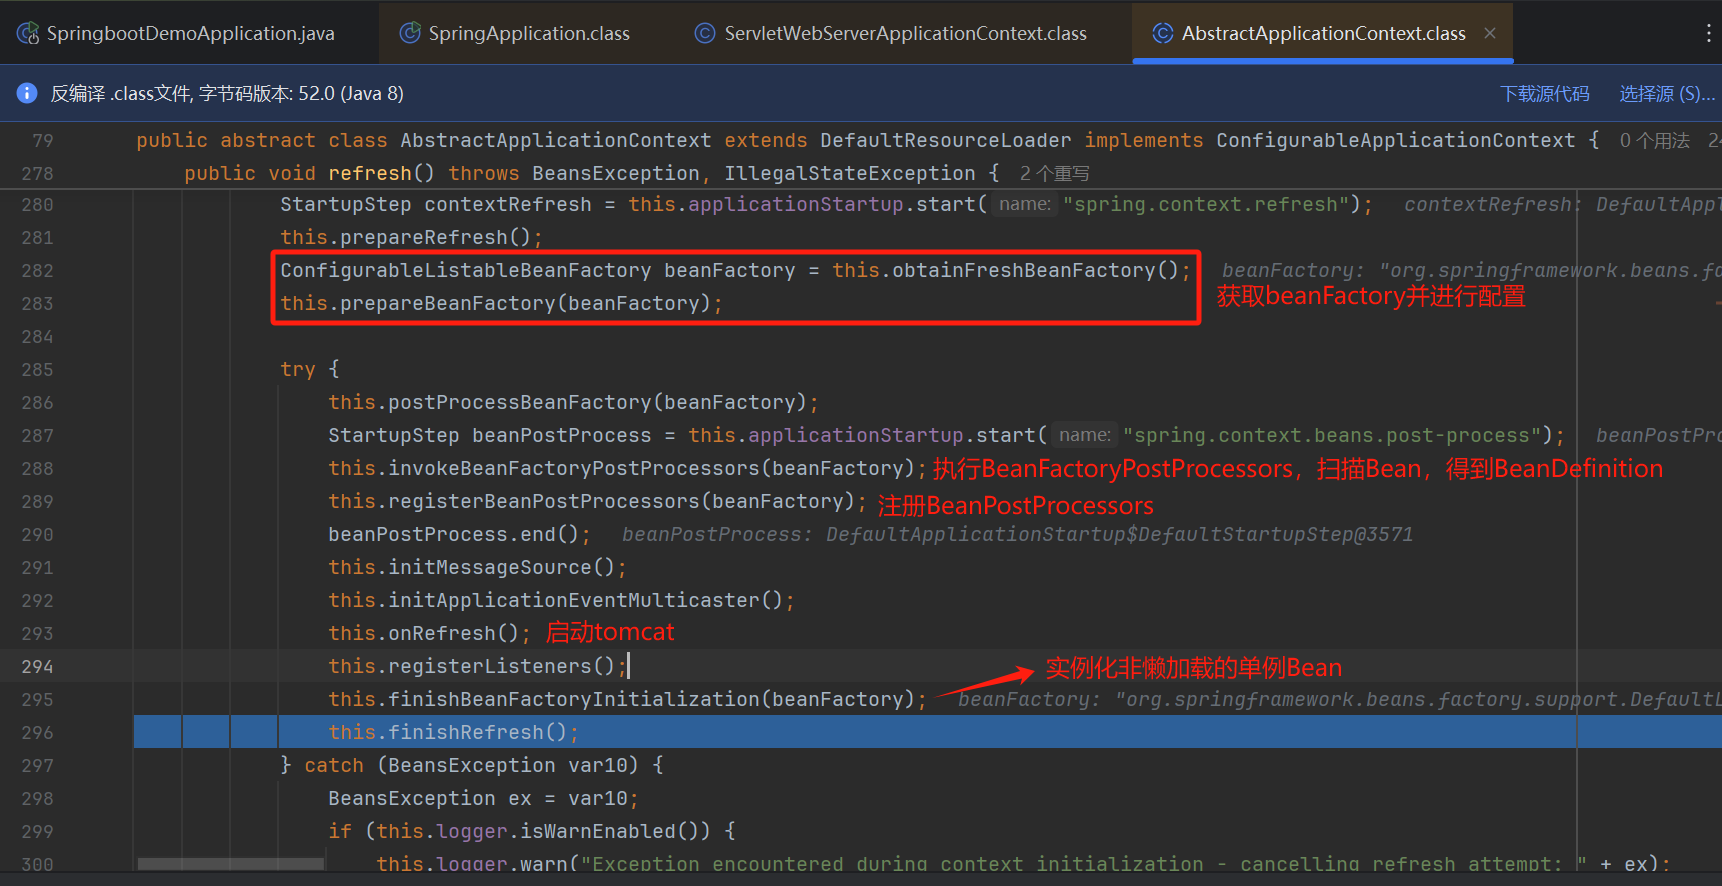
Task: Click the ServletWebServerApplicationContext.class tab icon
Action: [705, 33]
